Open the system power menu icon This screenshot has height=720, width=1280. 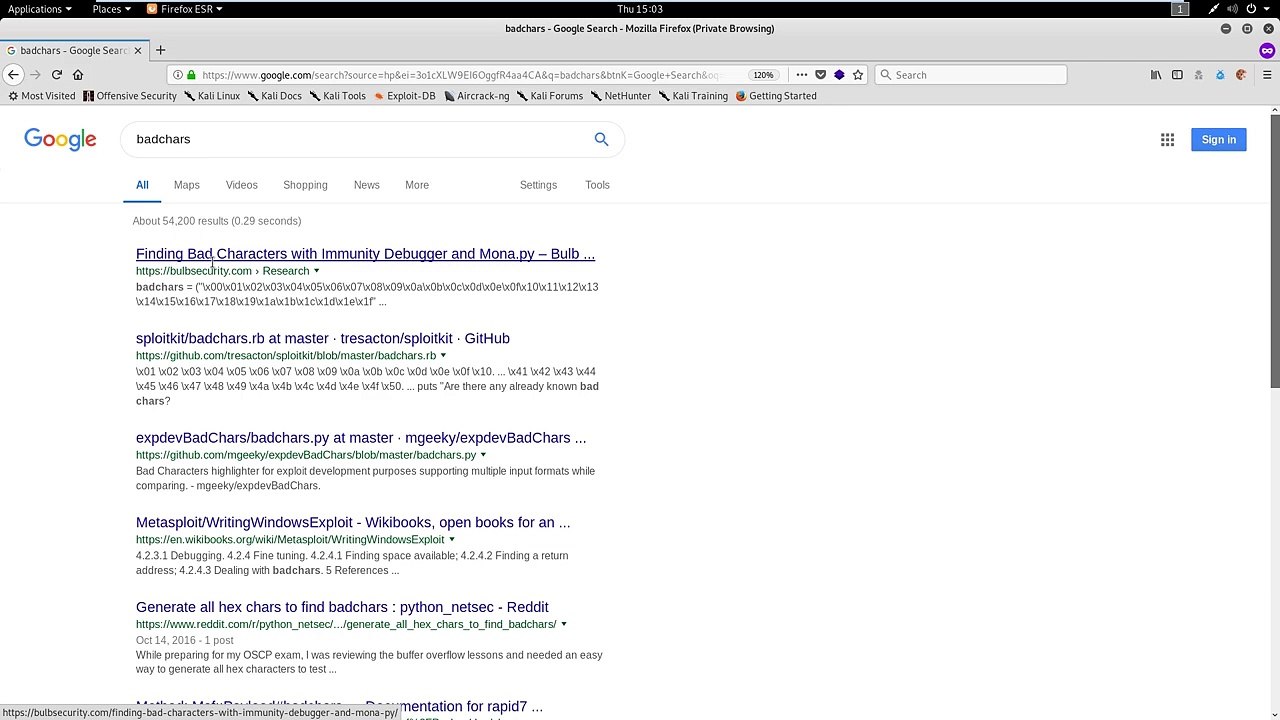(x=1251, y=9)
